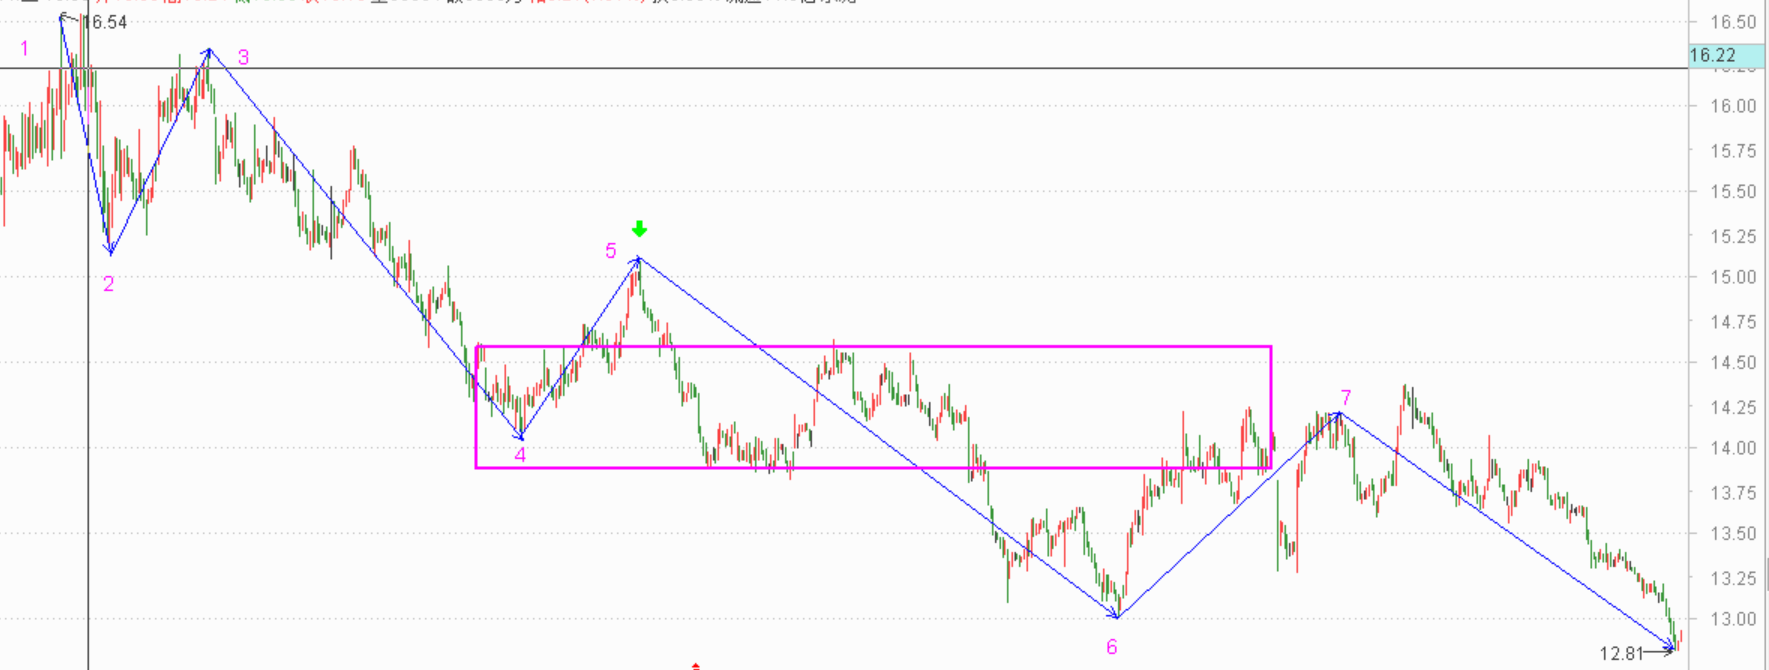Select the magenta wave label 2
The width and height of the screenshot is (1769, 670).
(x=109, y=284)
